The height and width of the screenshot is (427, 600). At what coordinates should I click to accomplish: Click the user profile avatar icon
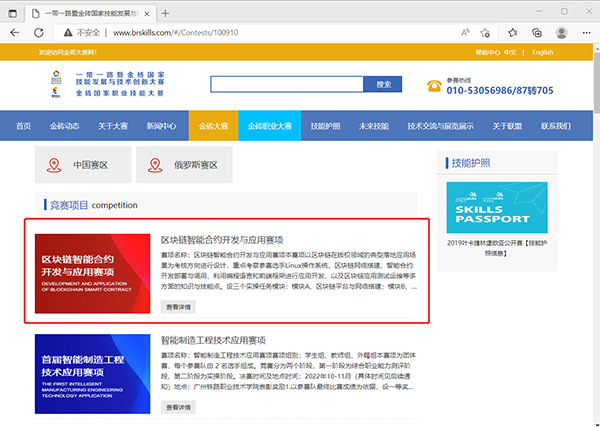pyautogui.click(x=560, y=33)
